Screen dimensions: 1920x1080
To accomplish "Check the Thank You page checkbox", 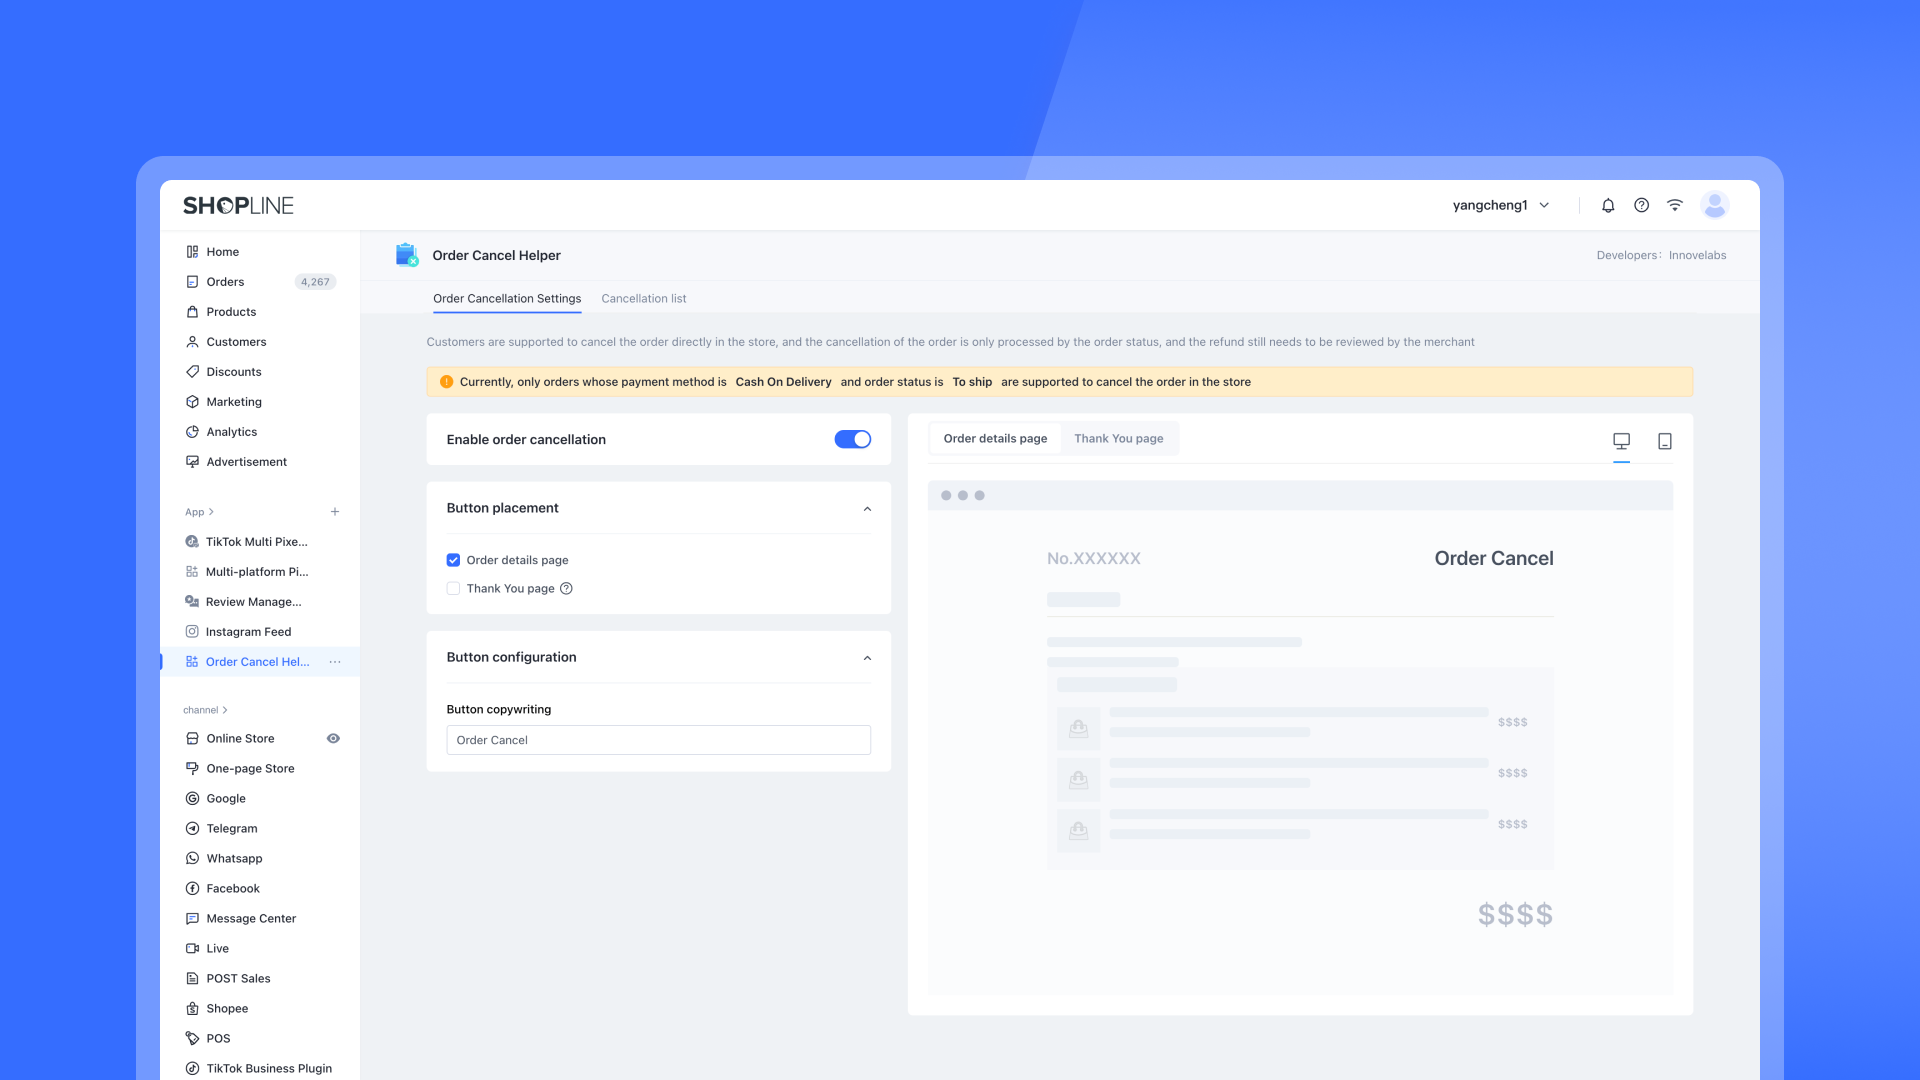I will tap(453, 589).
